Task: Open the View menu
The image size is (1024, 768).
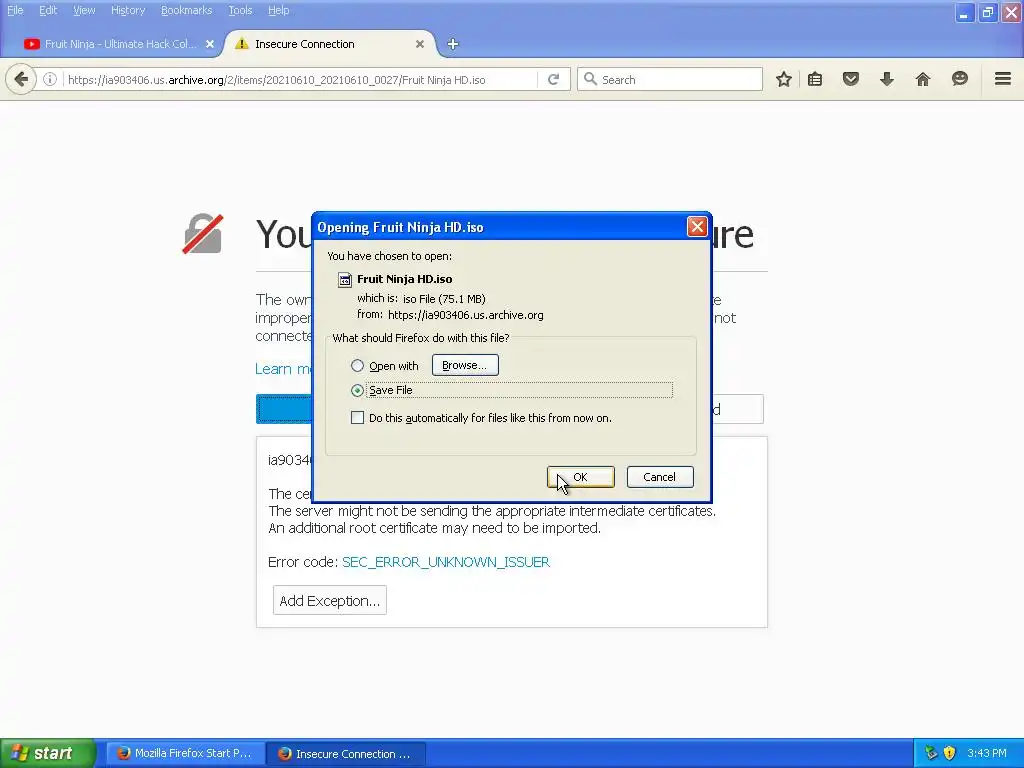Action: pyautogui.click(x=84, y=10)
